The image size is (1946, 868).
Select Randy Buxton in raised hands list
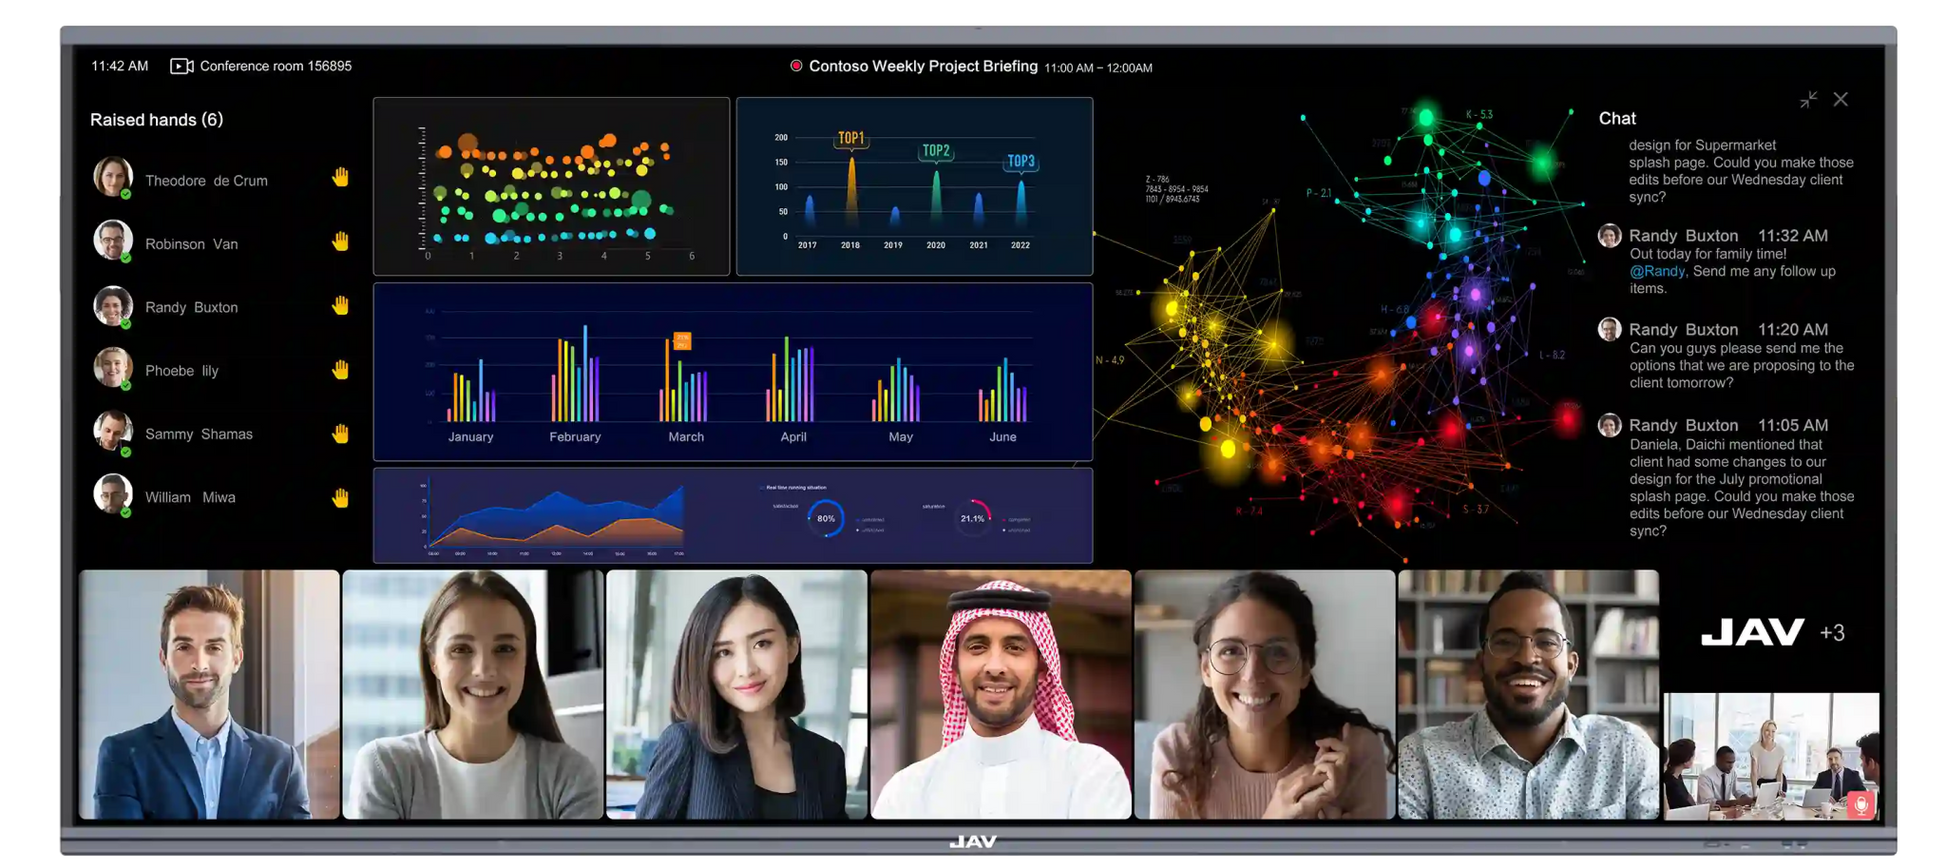191,307
